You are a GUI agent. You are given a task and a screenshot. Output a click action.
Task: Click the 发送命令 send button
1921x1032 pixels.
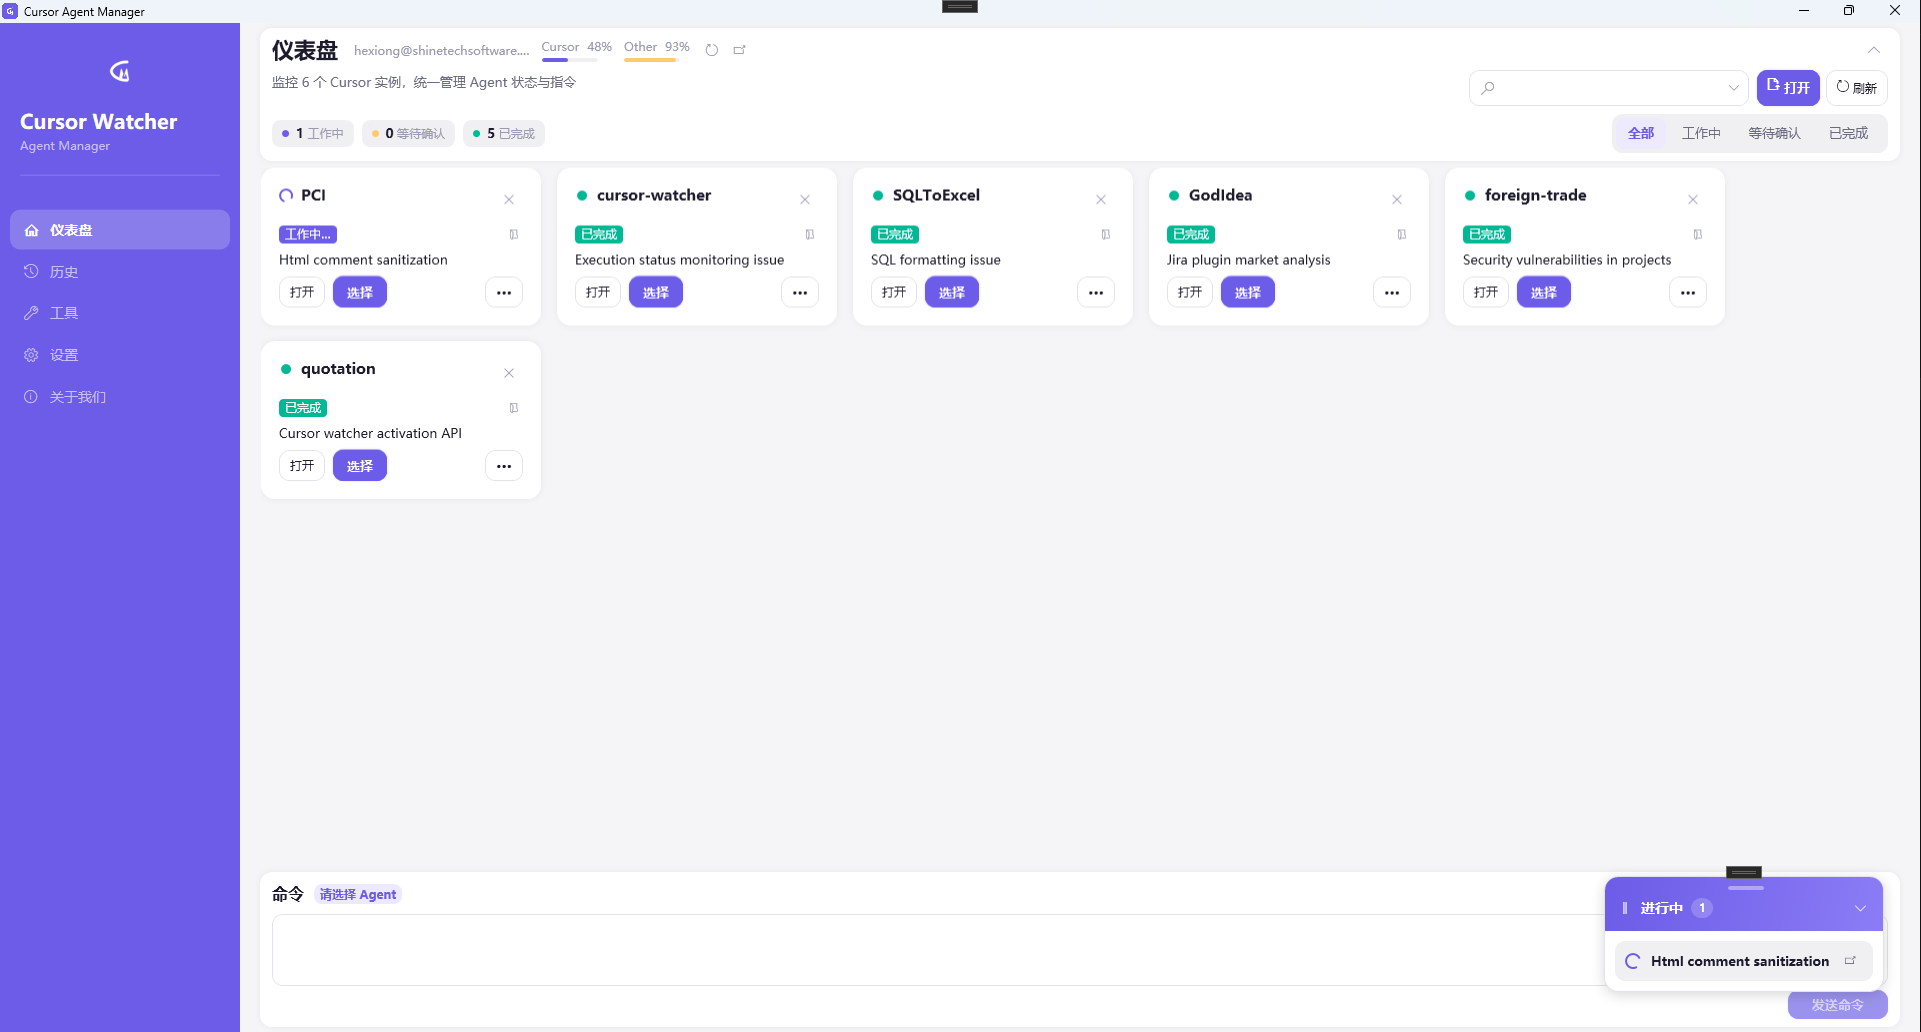[x=1838, y=1005]
